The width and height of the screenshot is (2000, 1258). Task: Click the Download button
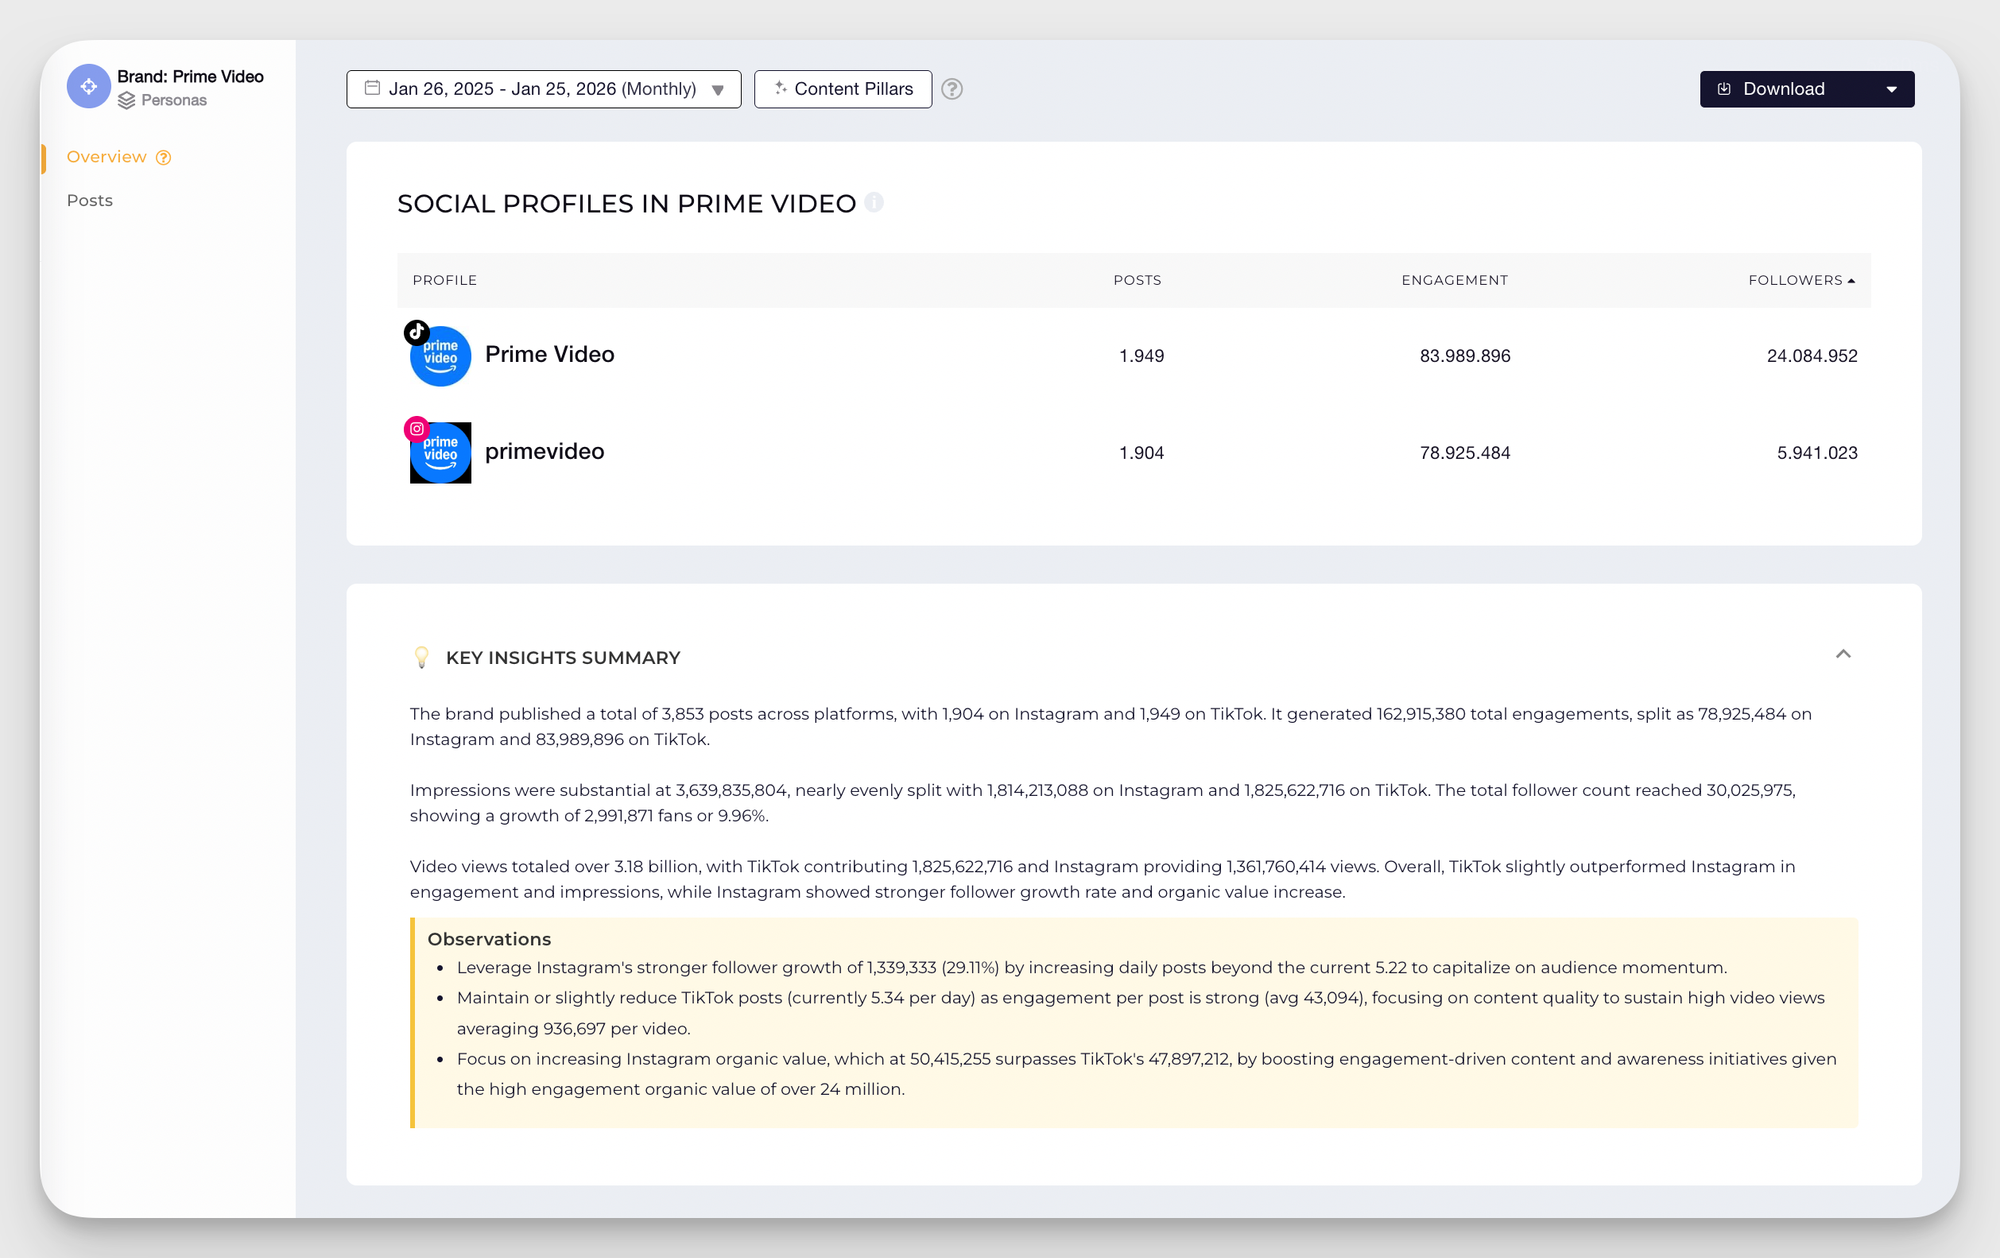click(1782, 89)
